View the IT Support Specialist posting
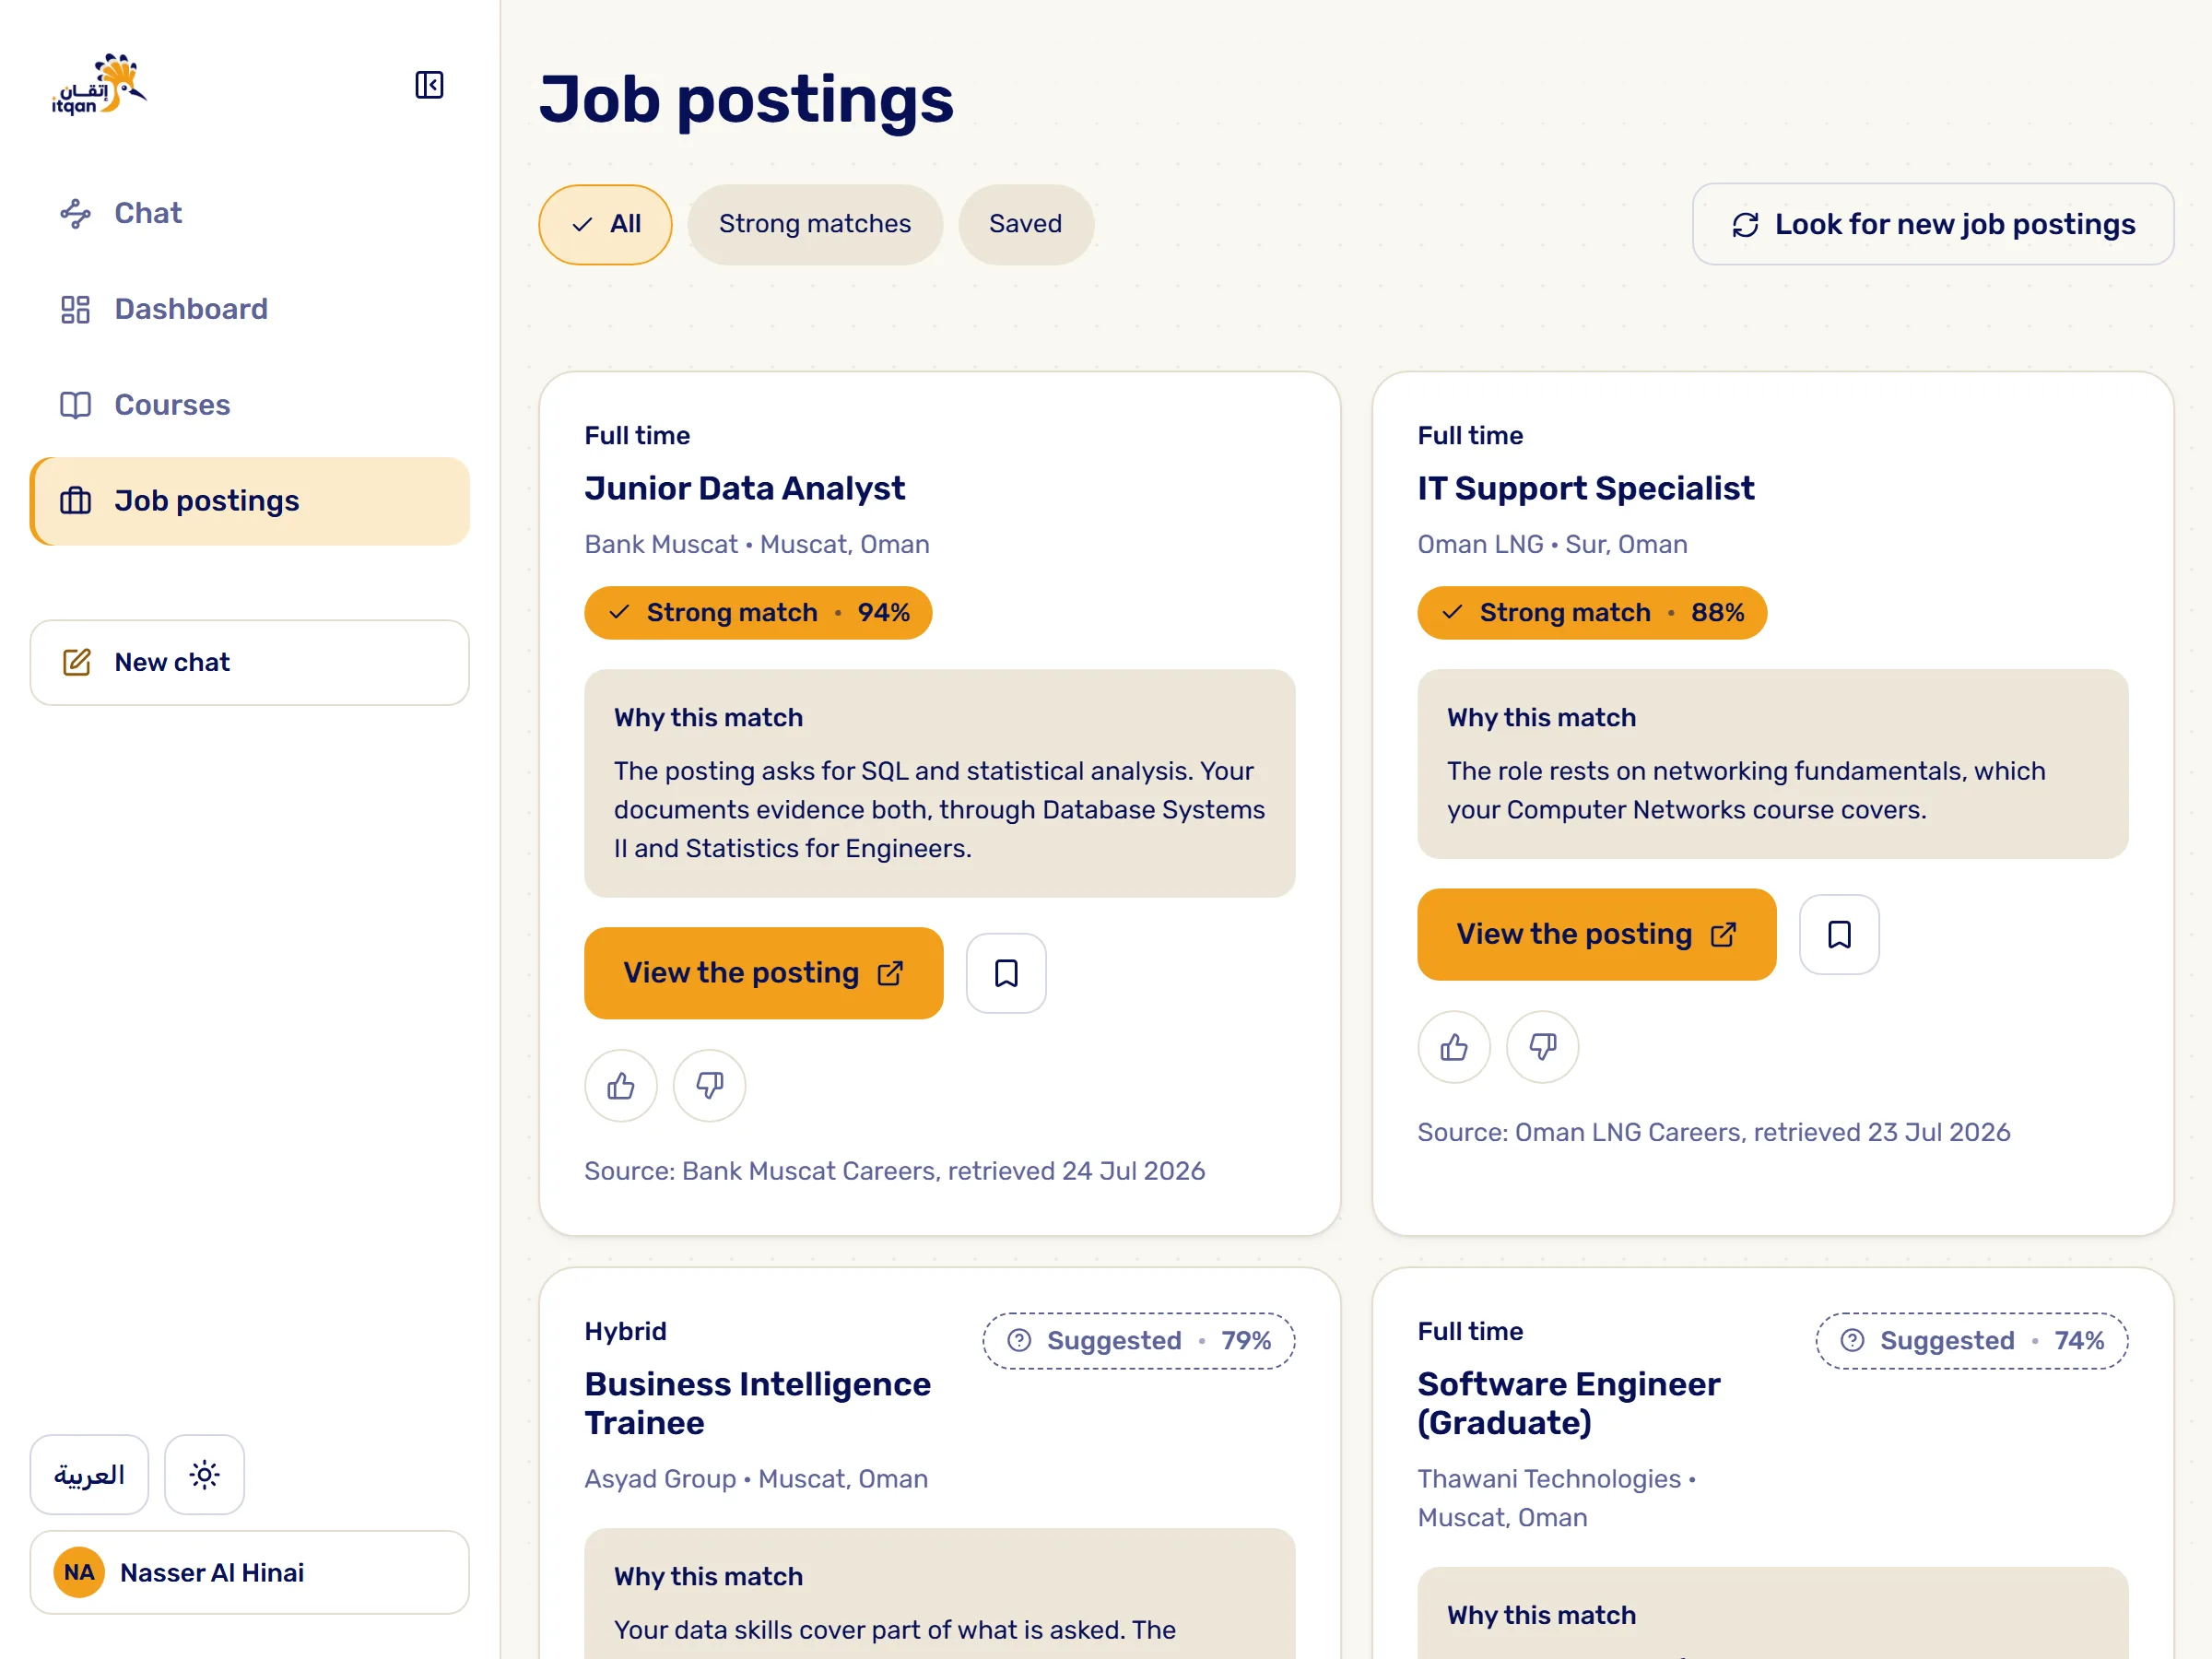The height and width of the screenshot is (1659, 2212). pyautogui.click(x=1596, y=934)
